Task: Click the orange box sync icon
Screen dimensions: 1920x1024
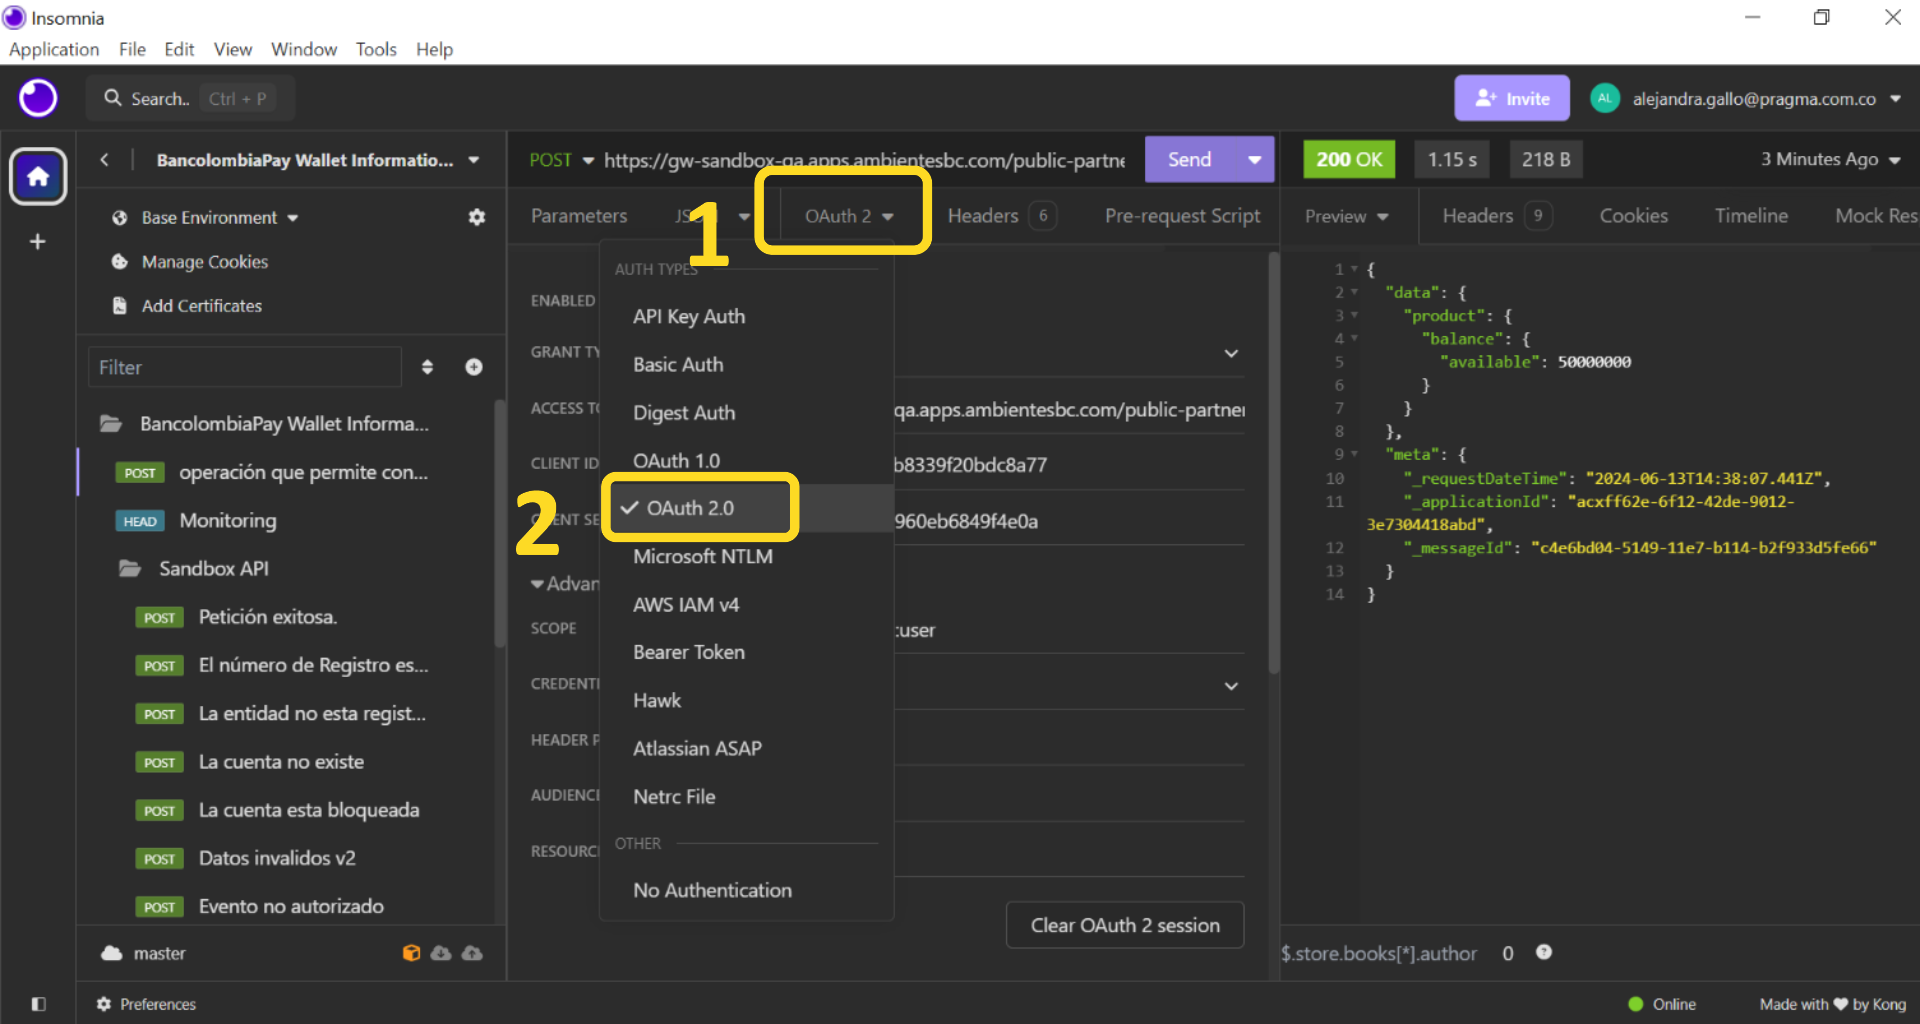Action: pyautogui.click(x=411, y=953)
